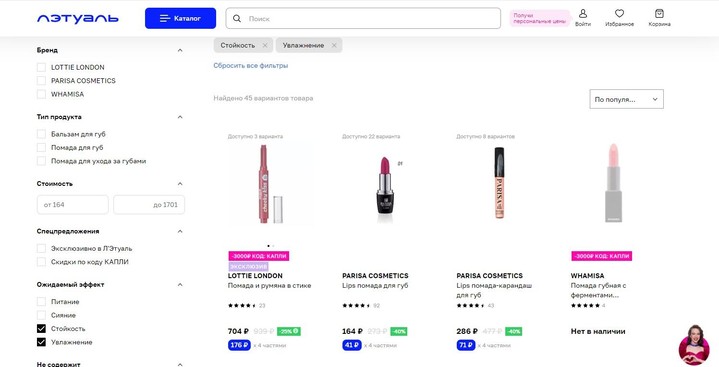
Task: Remove the Увлажнение filter chip
Action: click(x=334, y=45)
